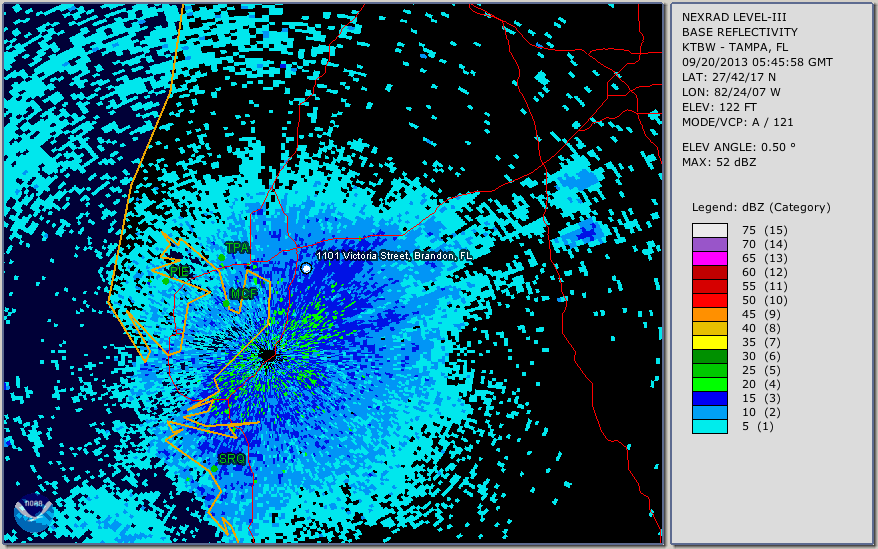This screenshot has height=549, width=878.
Task: Pick the 25 dBZ green swatch
Action: point(709,370)
